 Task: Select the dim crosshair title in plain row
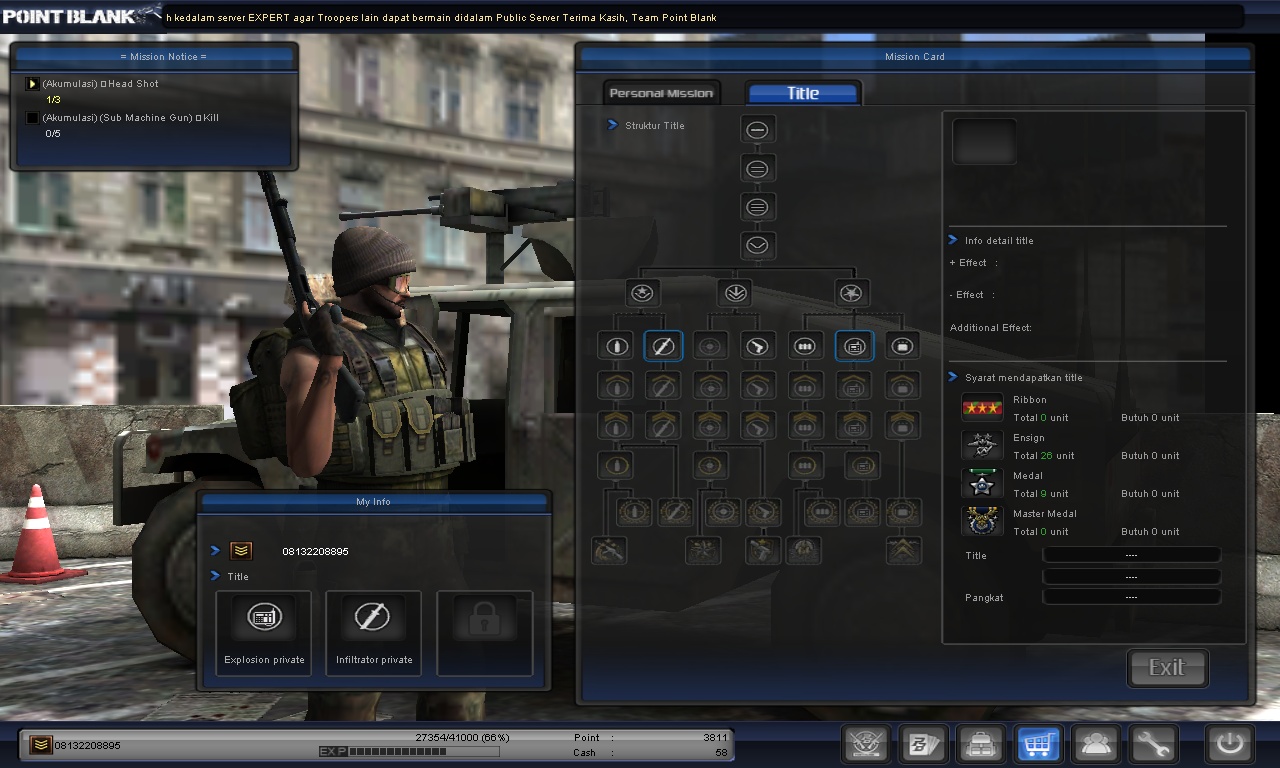coord(711,346)
